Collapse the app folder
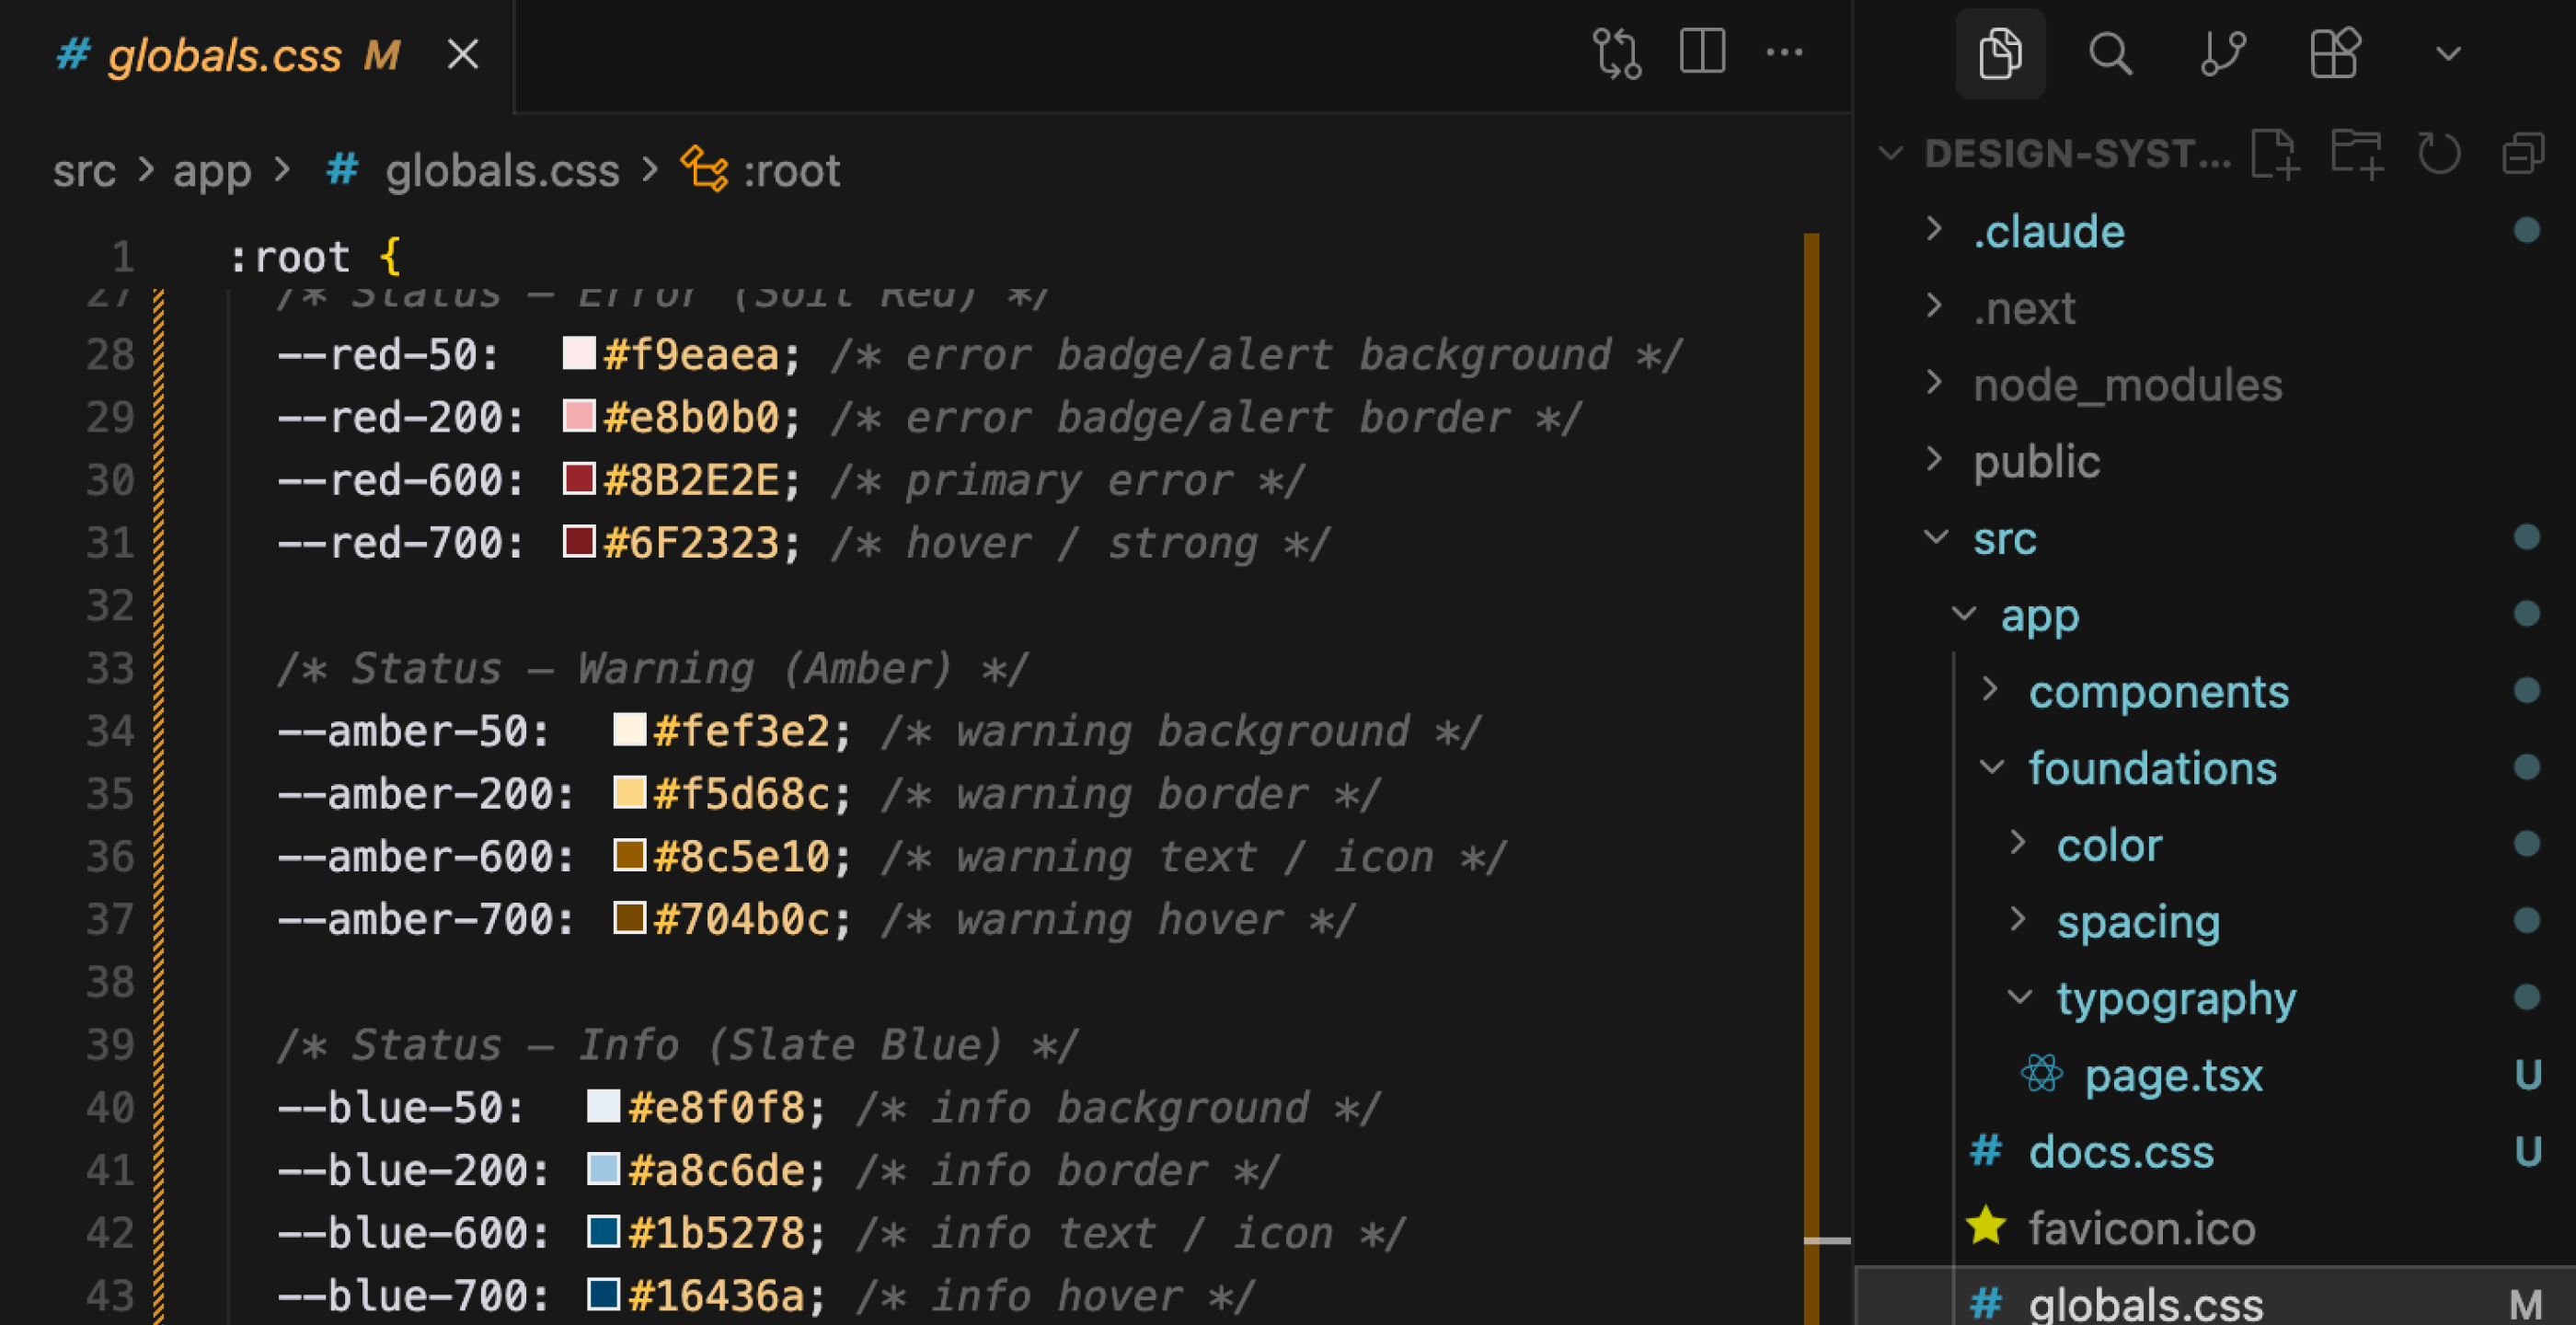This screenshot has width=2576, height=1325. pos(2215,615)
